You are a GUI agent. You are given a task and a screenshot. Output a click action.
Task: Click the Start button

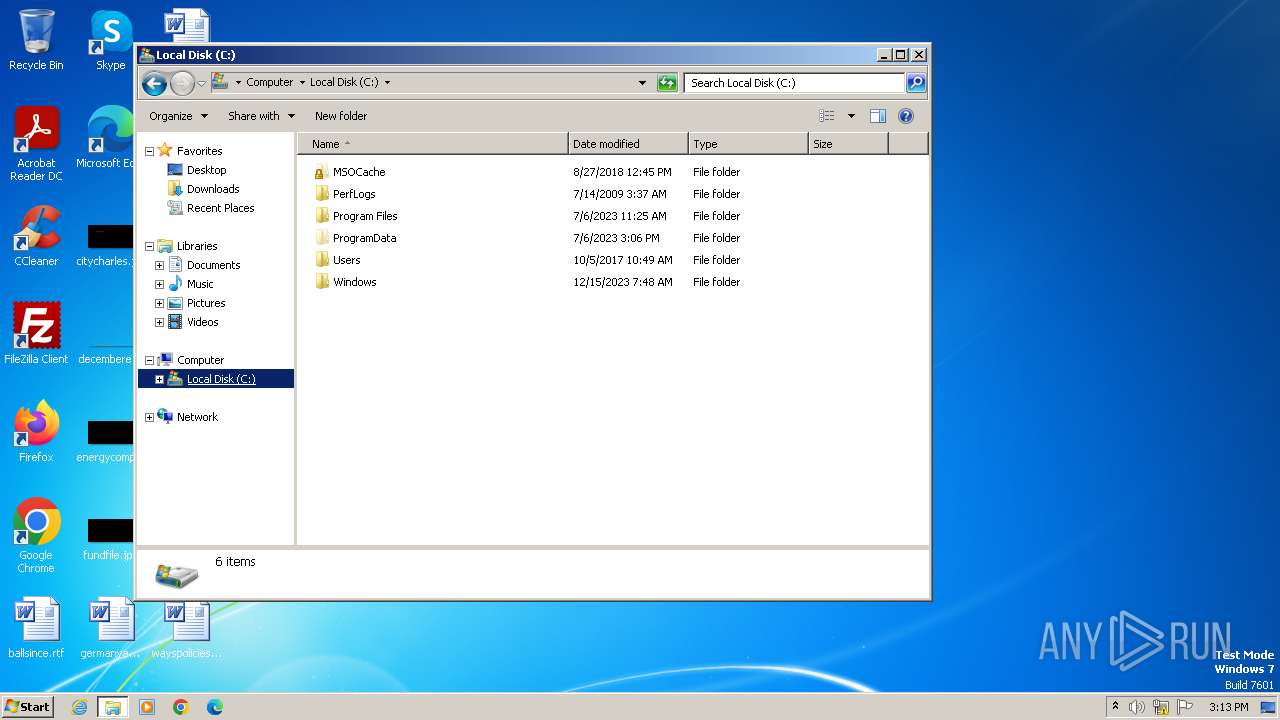point(27,707)
